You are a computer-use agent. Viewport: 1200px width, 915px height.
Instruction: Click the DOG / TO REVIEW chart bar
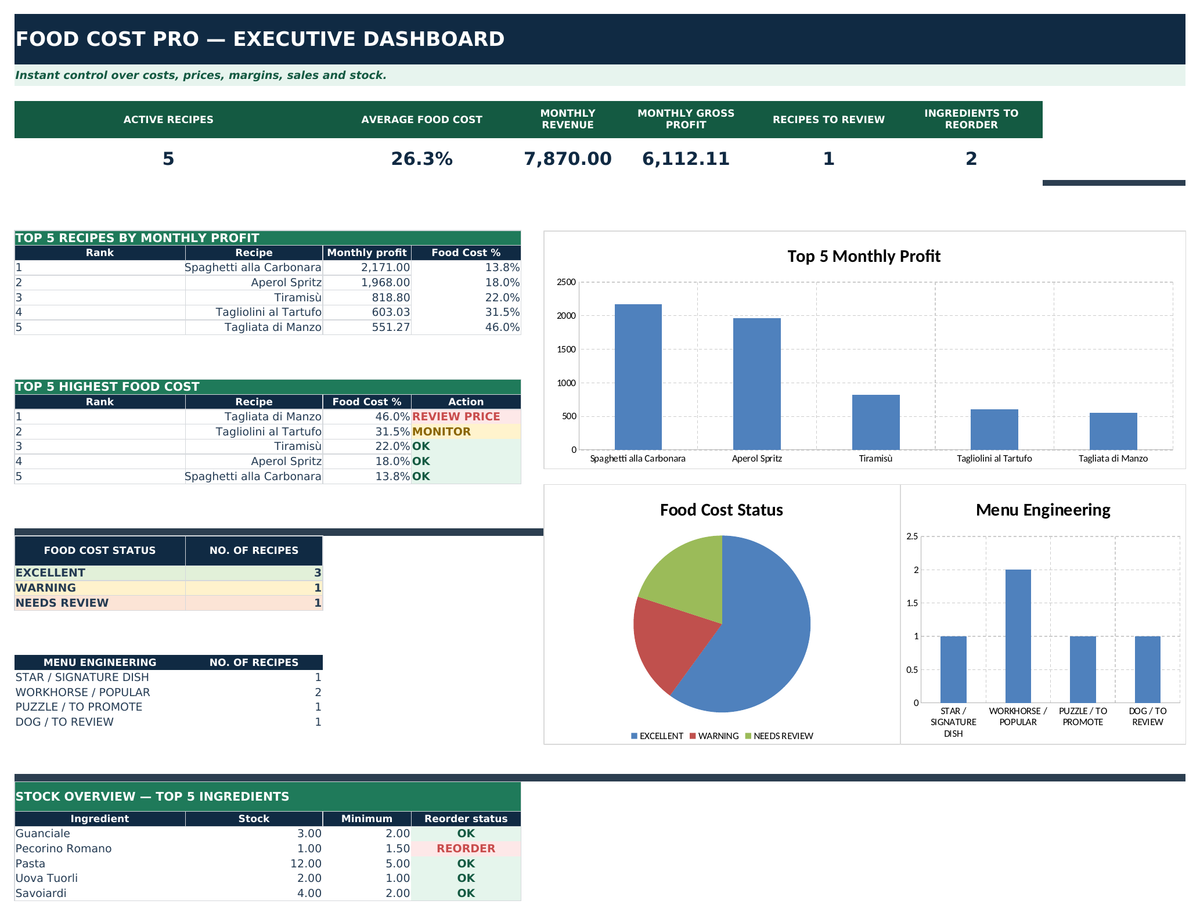1148,669
